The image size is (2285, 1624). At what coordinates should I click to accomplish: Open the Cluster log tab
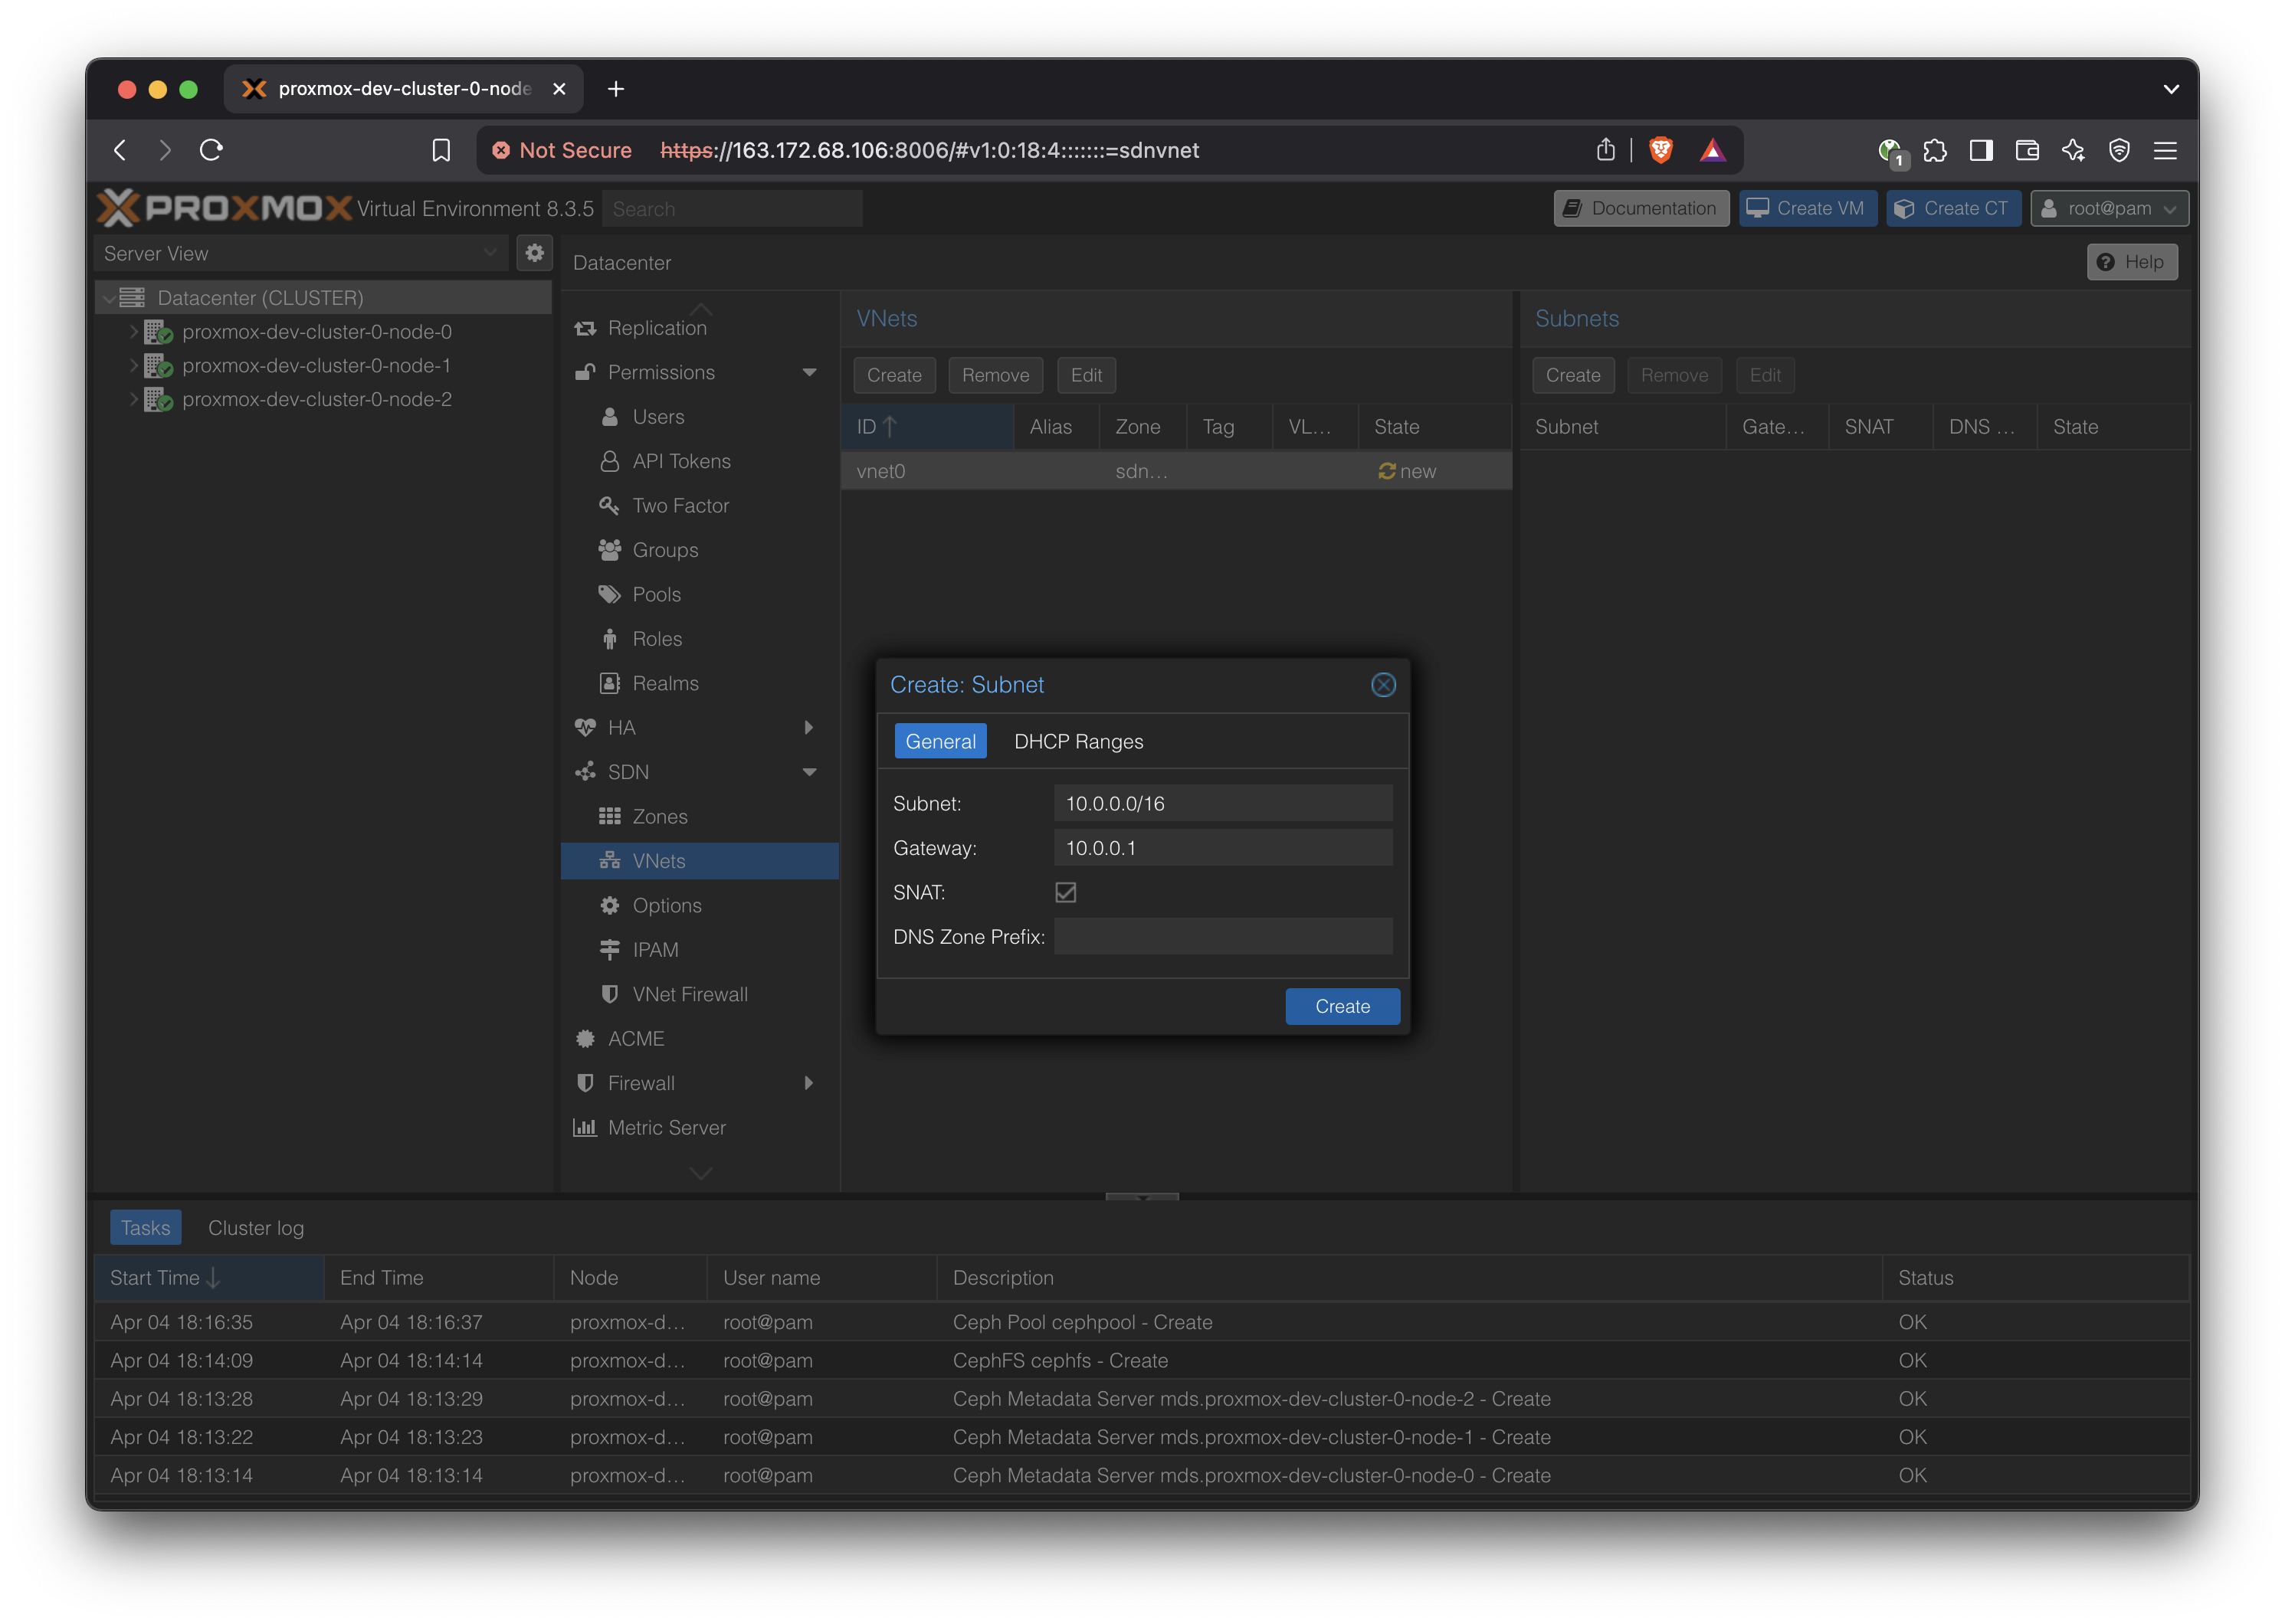tap(256, 1227)
